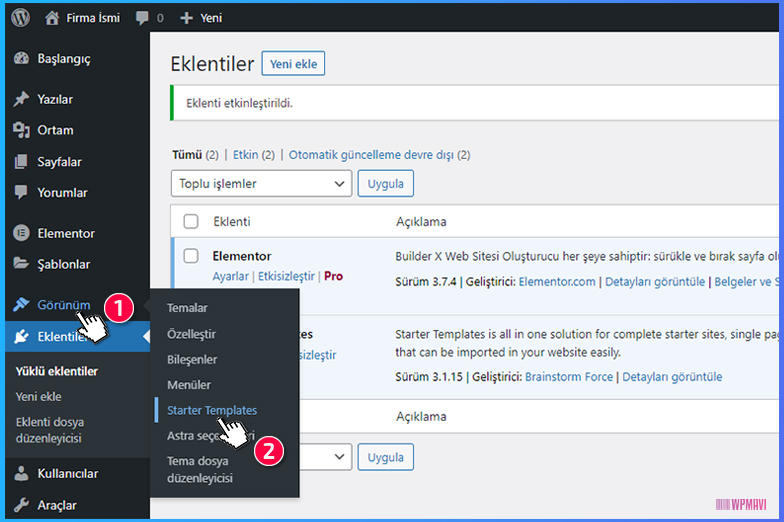Click Firma İsmi site name in admin bar
The image size is (784, 522).
pyautogui.click(x=93, y=18)
